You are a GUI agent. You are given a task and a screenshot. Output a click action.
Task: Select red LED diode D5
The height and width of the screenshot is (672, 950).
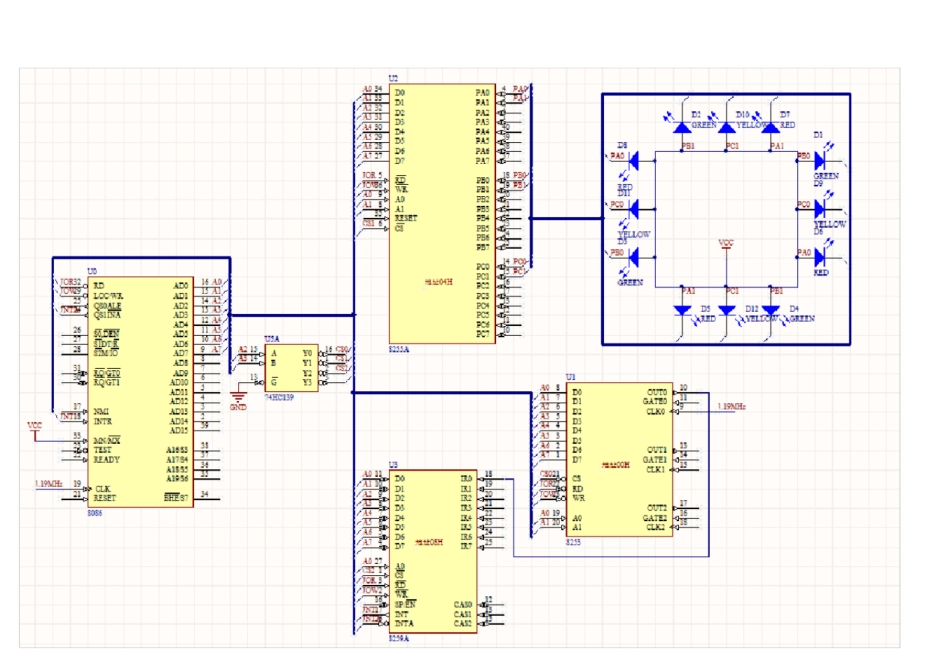pyautogui.click(x=682, y=309)
